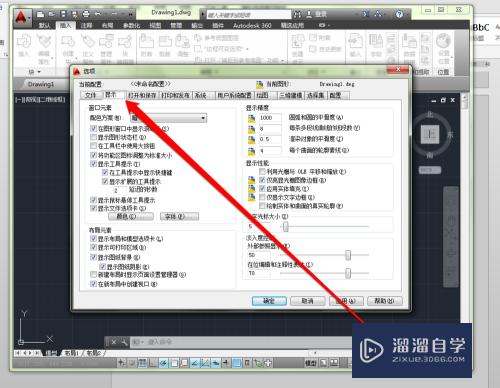Toggle 'Display scroll bars in drawing window' checkbox
The image size is (500, 388).
coord(93,128)
